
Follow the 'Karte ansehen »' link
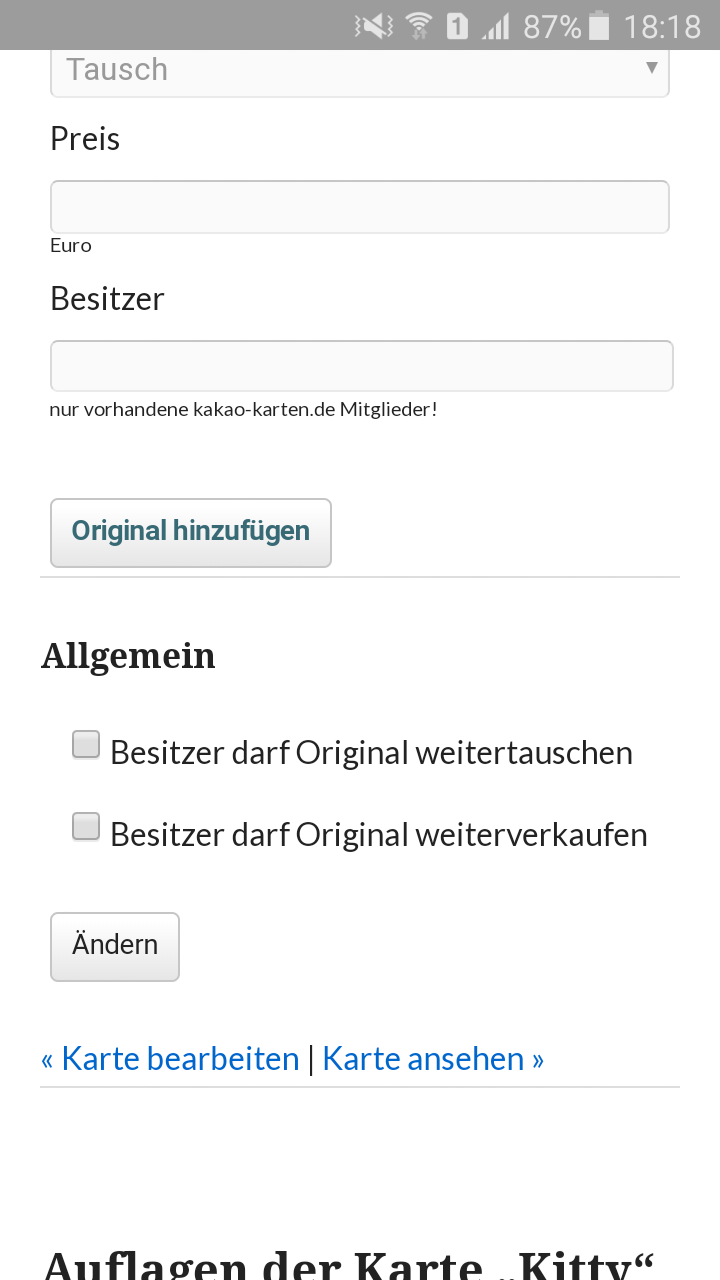[x=433, y=1059]
